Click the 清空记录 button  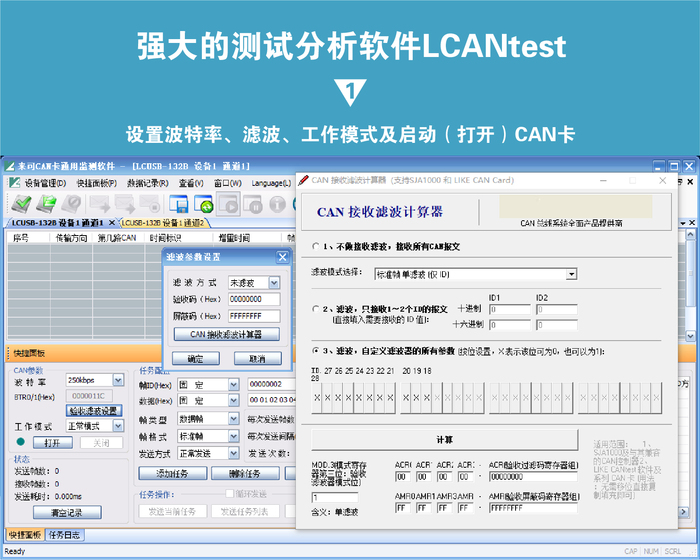[67, 512]
